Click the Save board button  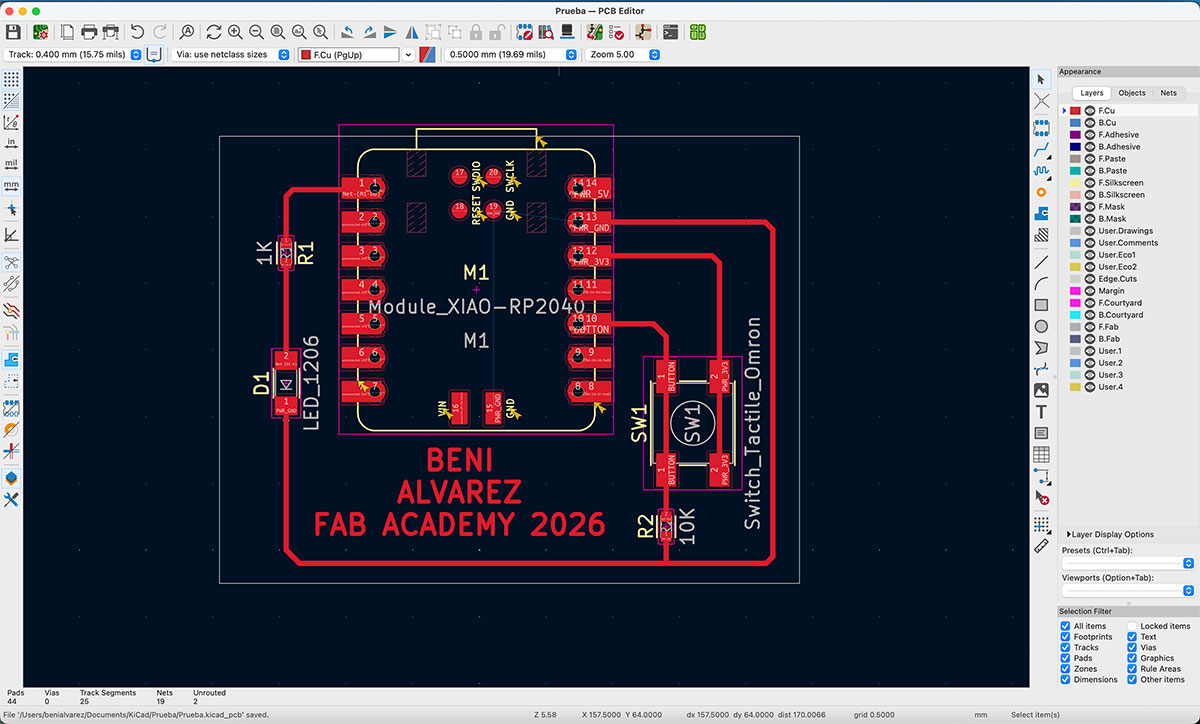tap(14, 32)
